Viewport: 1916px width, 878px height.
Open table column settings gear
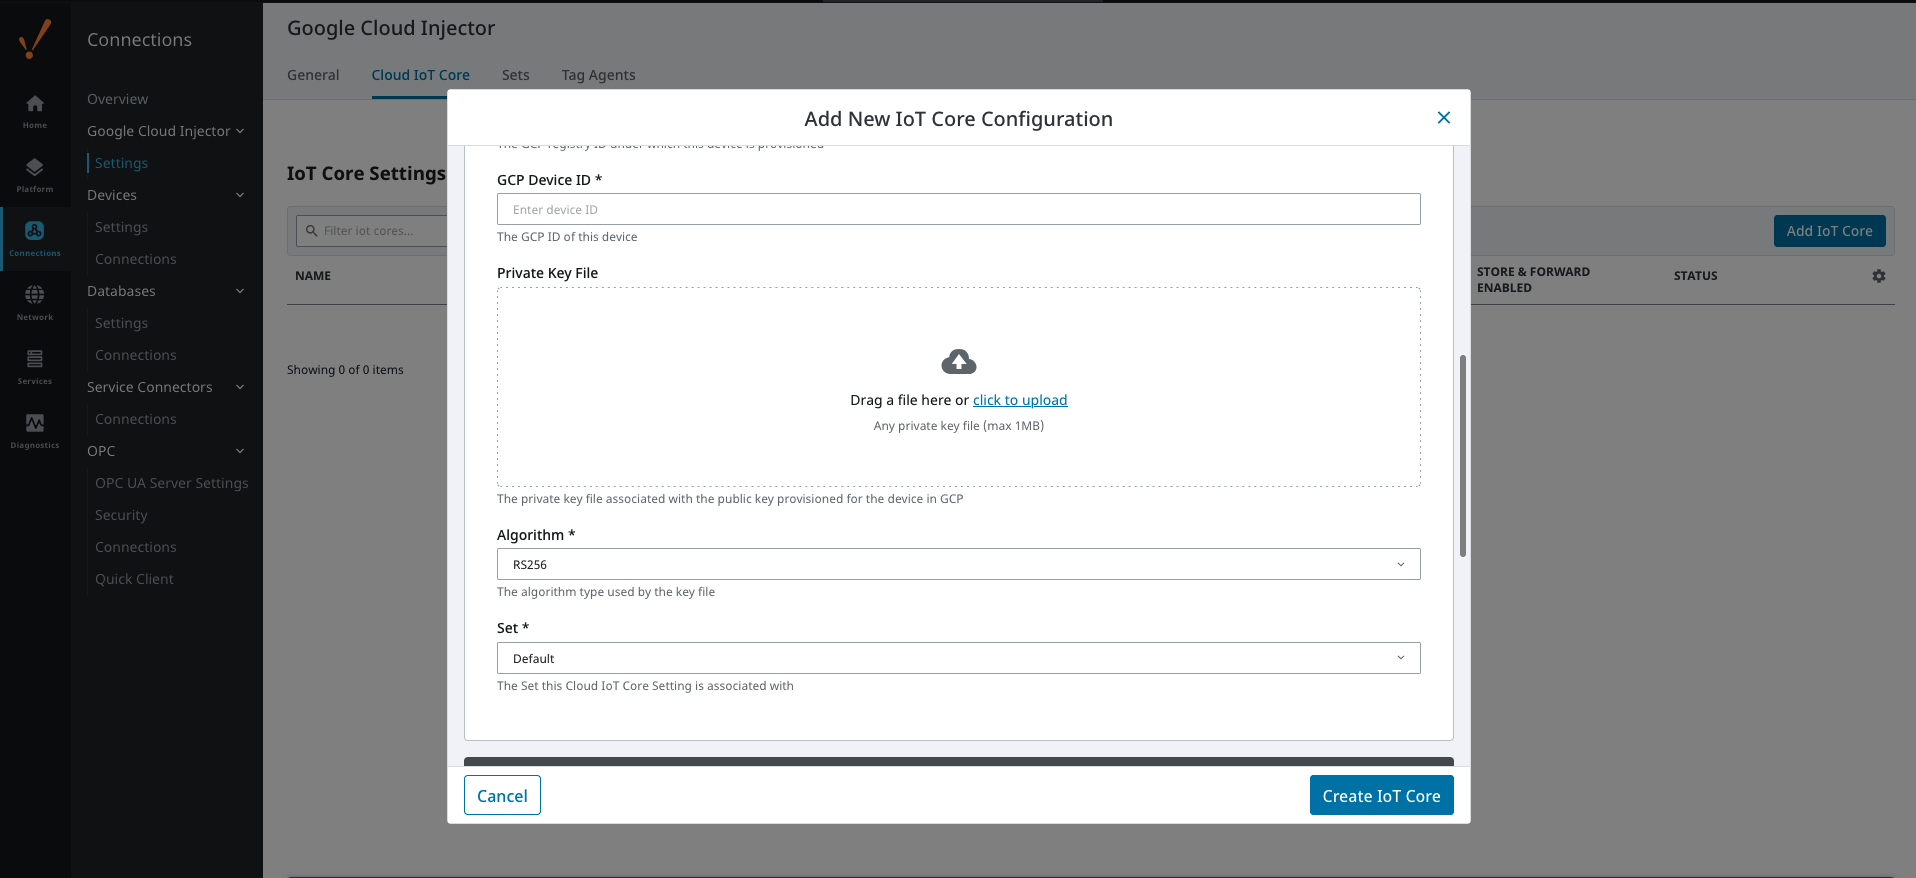(1878, 276)
